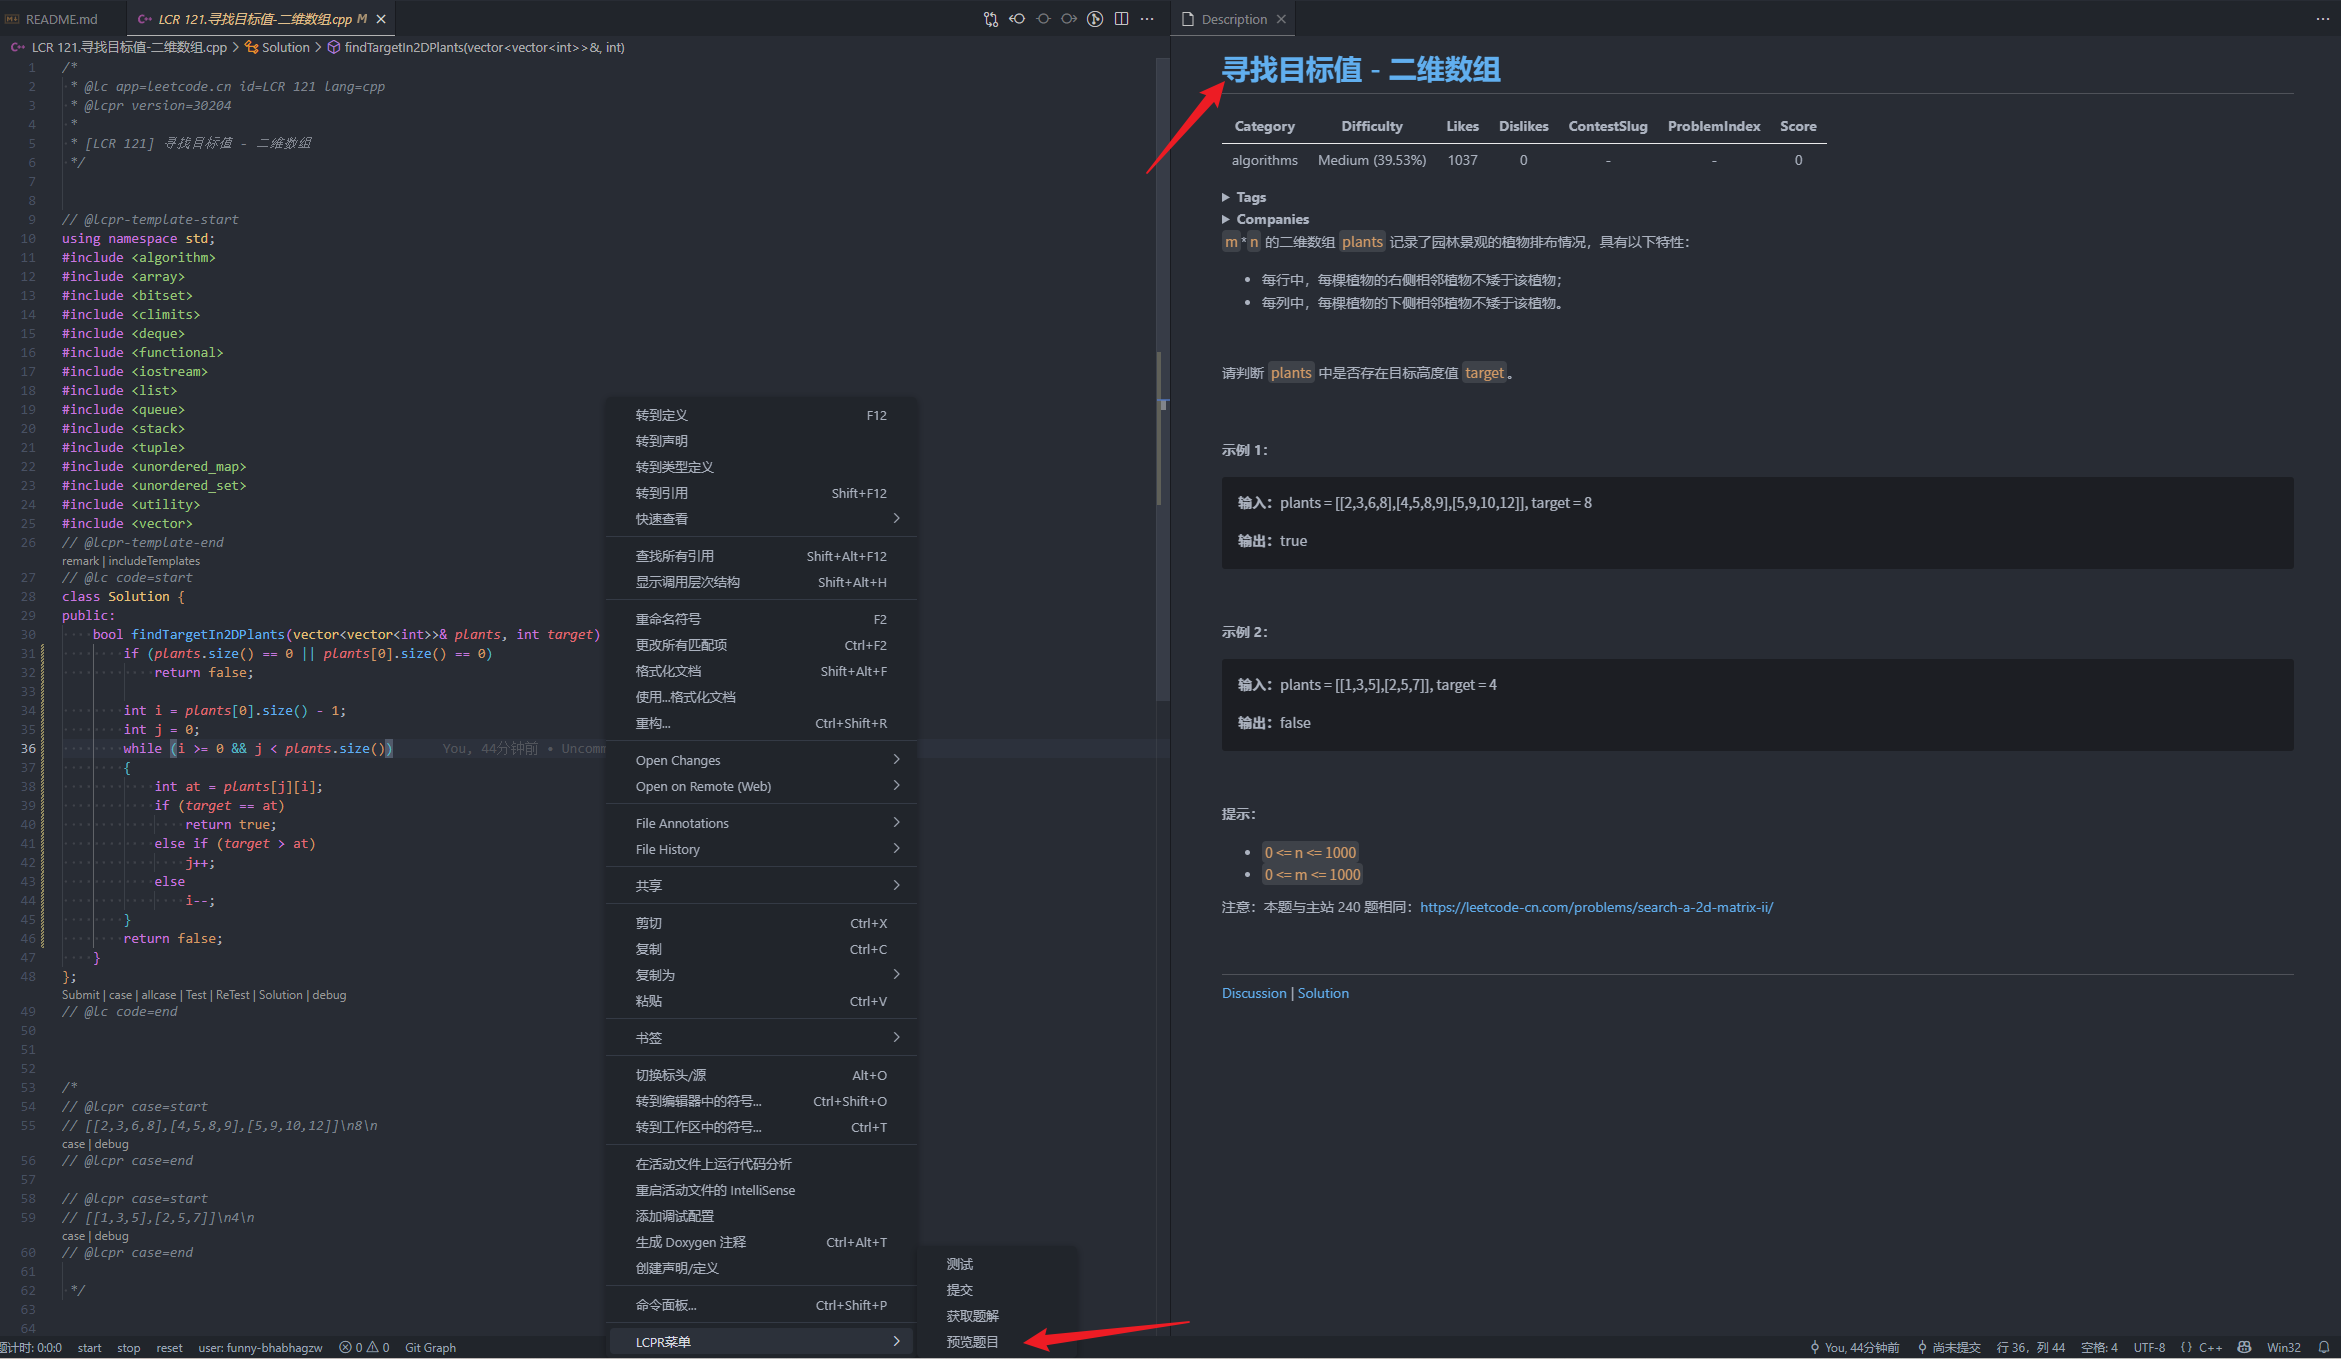Click the Copilot icon in status bar

[x=2244, y=1347]
